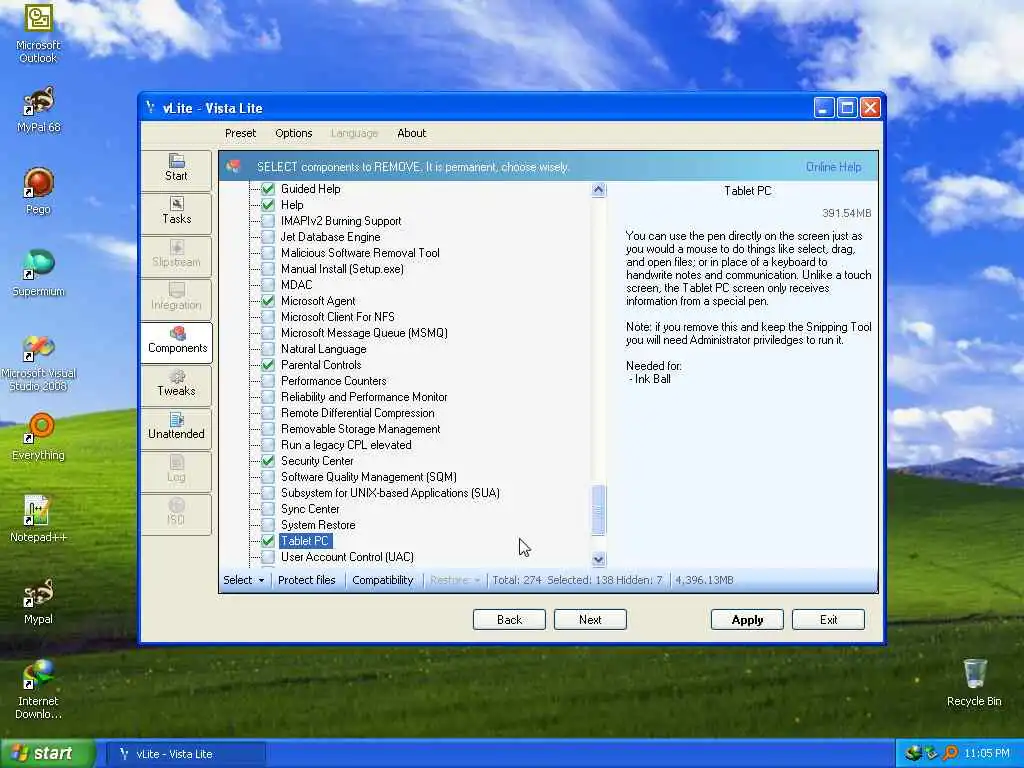Viewport: 1024px width, 768px height.
Task: Click the Exit button
Action: coord(828,620)
